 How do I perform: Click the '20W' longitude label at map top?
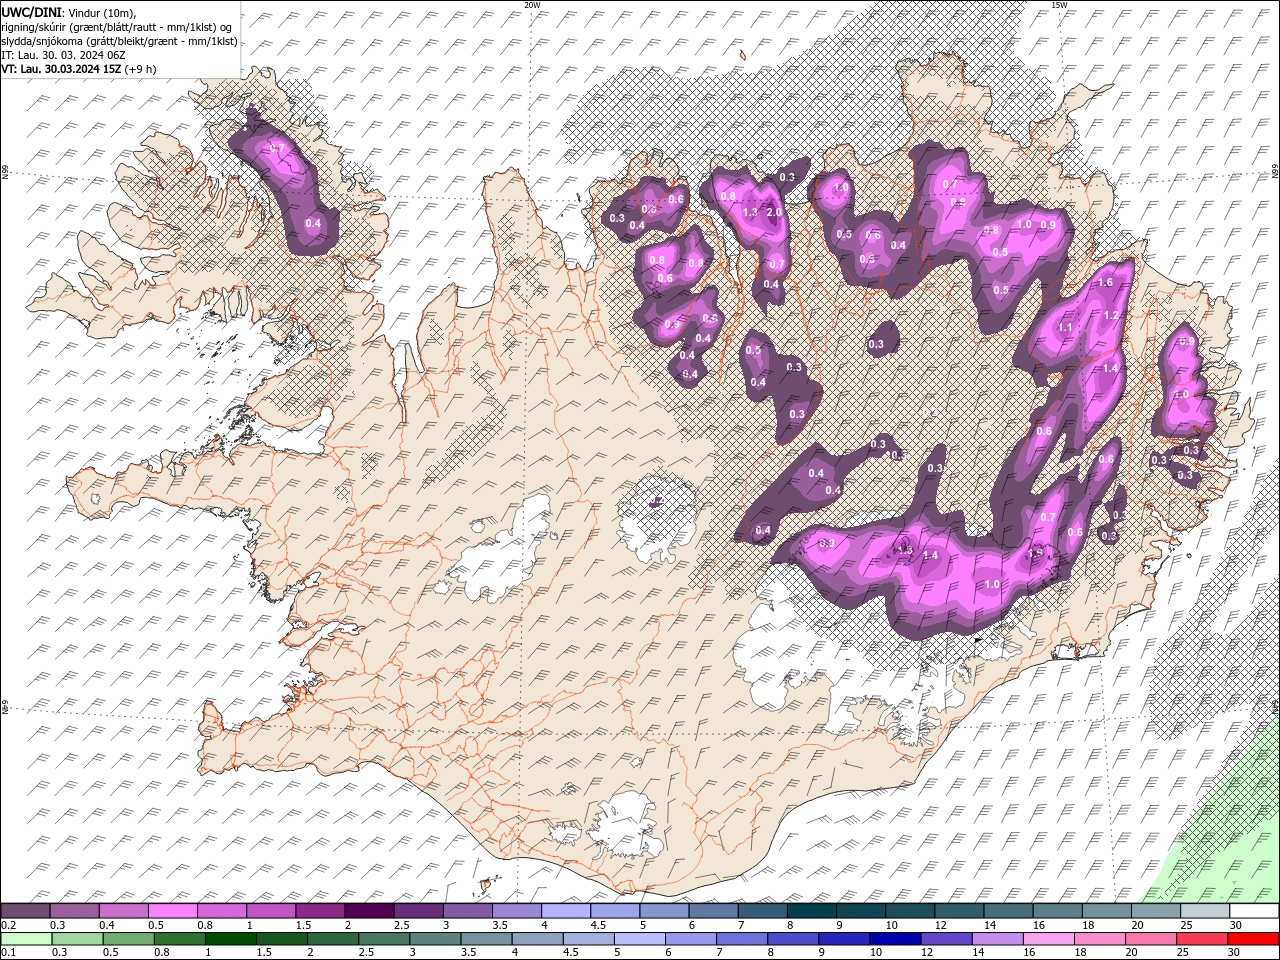click(532, 5)
